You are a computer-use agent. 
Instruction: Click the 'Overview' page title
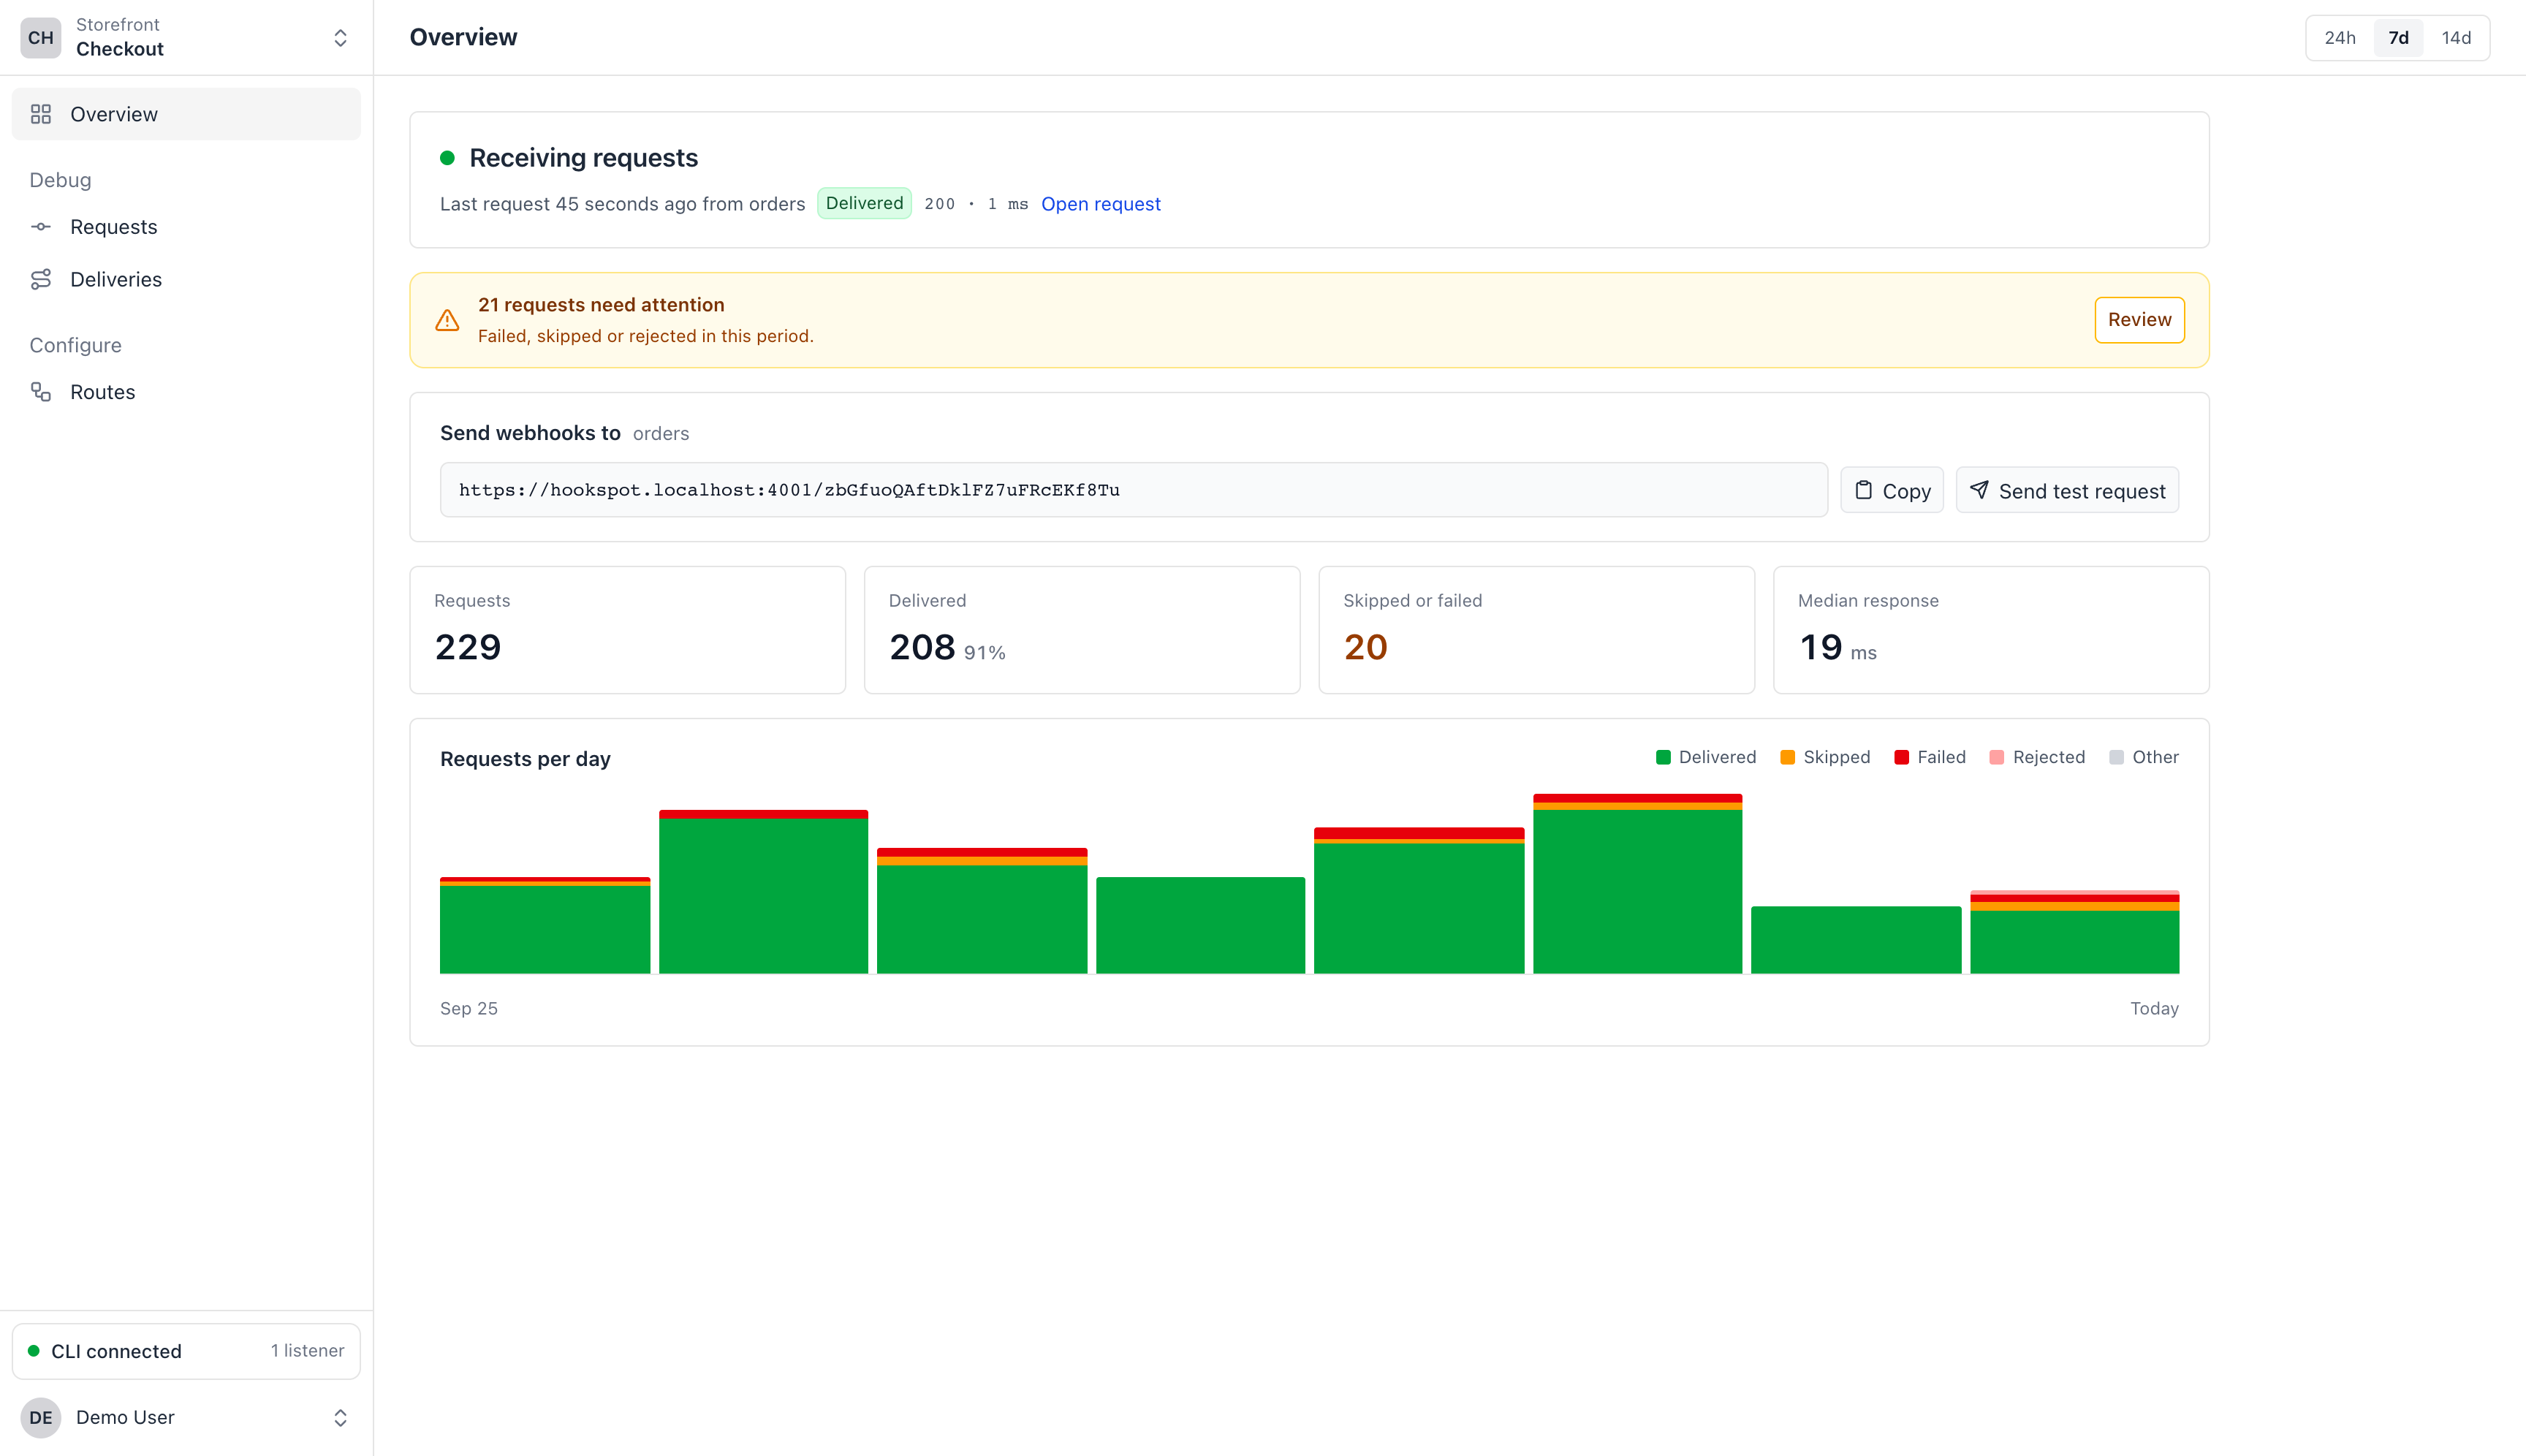pos(463,38)
